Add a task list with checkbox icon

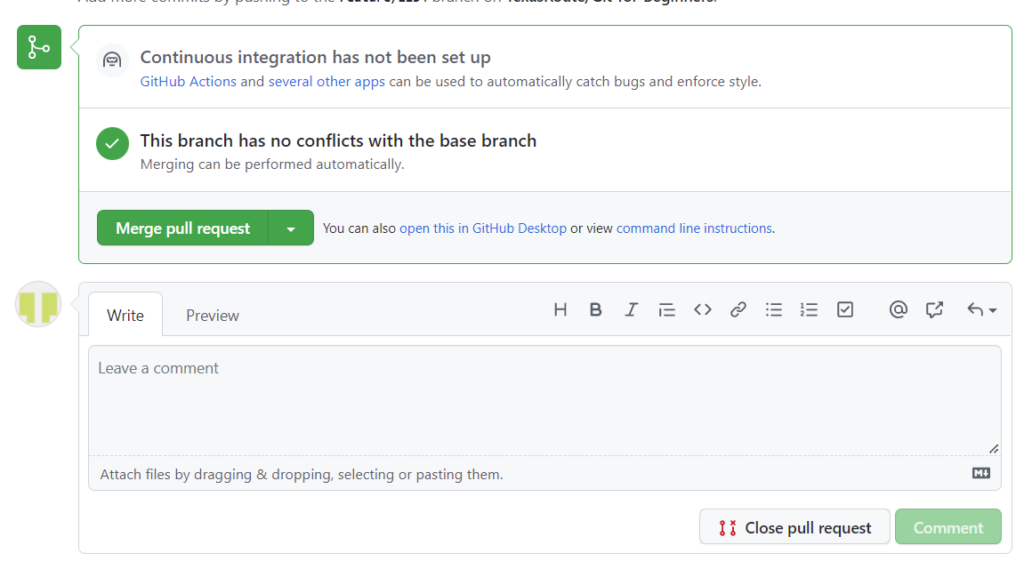[845, 310]
